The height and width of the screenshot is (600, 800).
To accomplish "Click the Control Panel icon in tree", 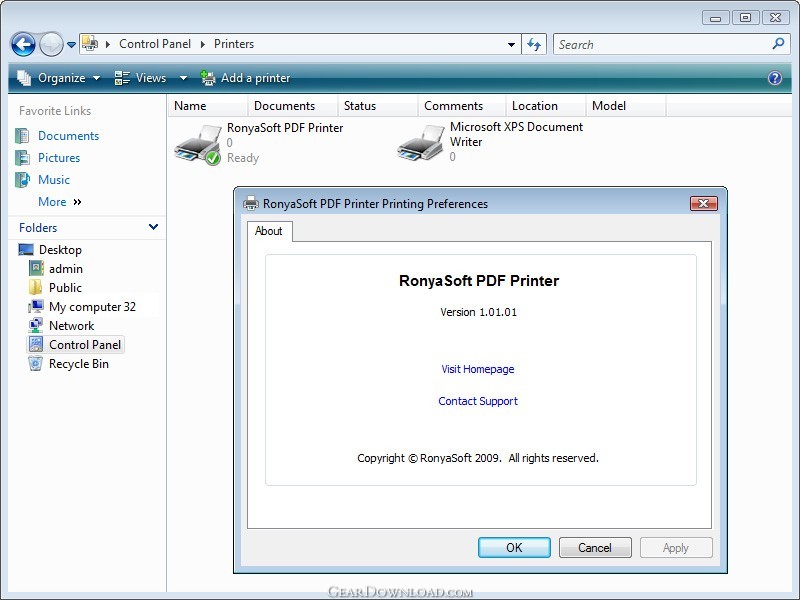I will click(x=36, y=344).
